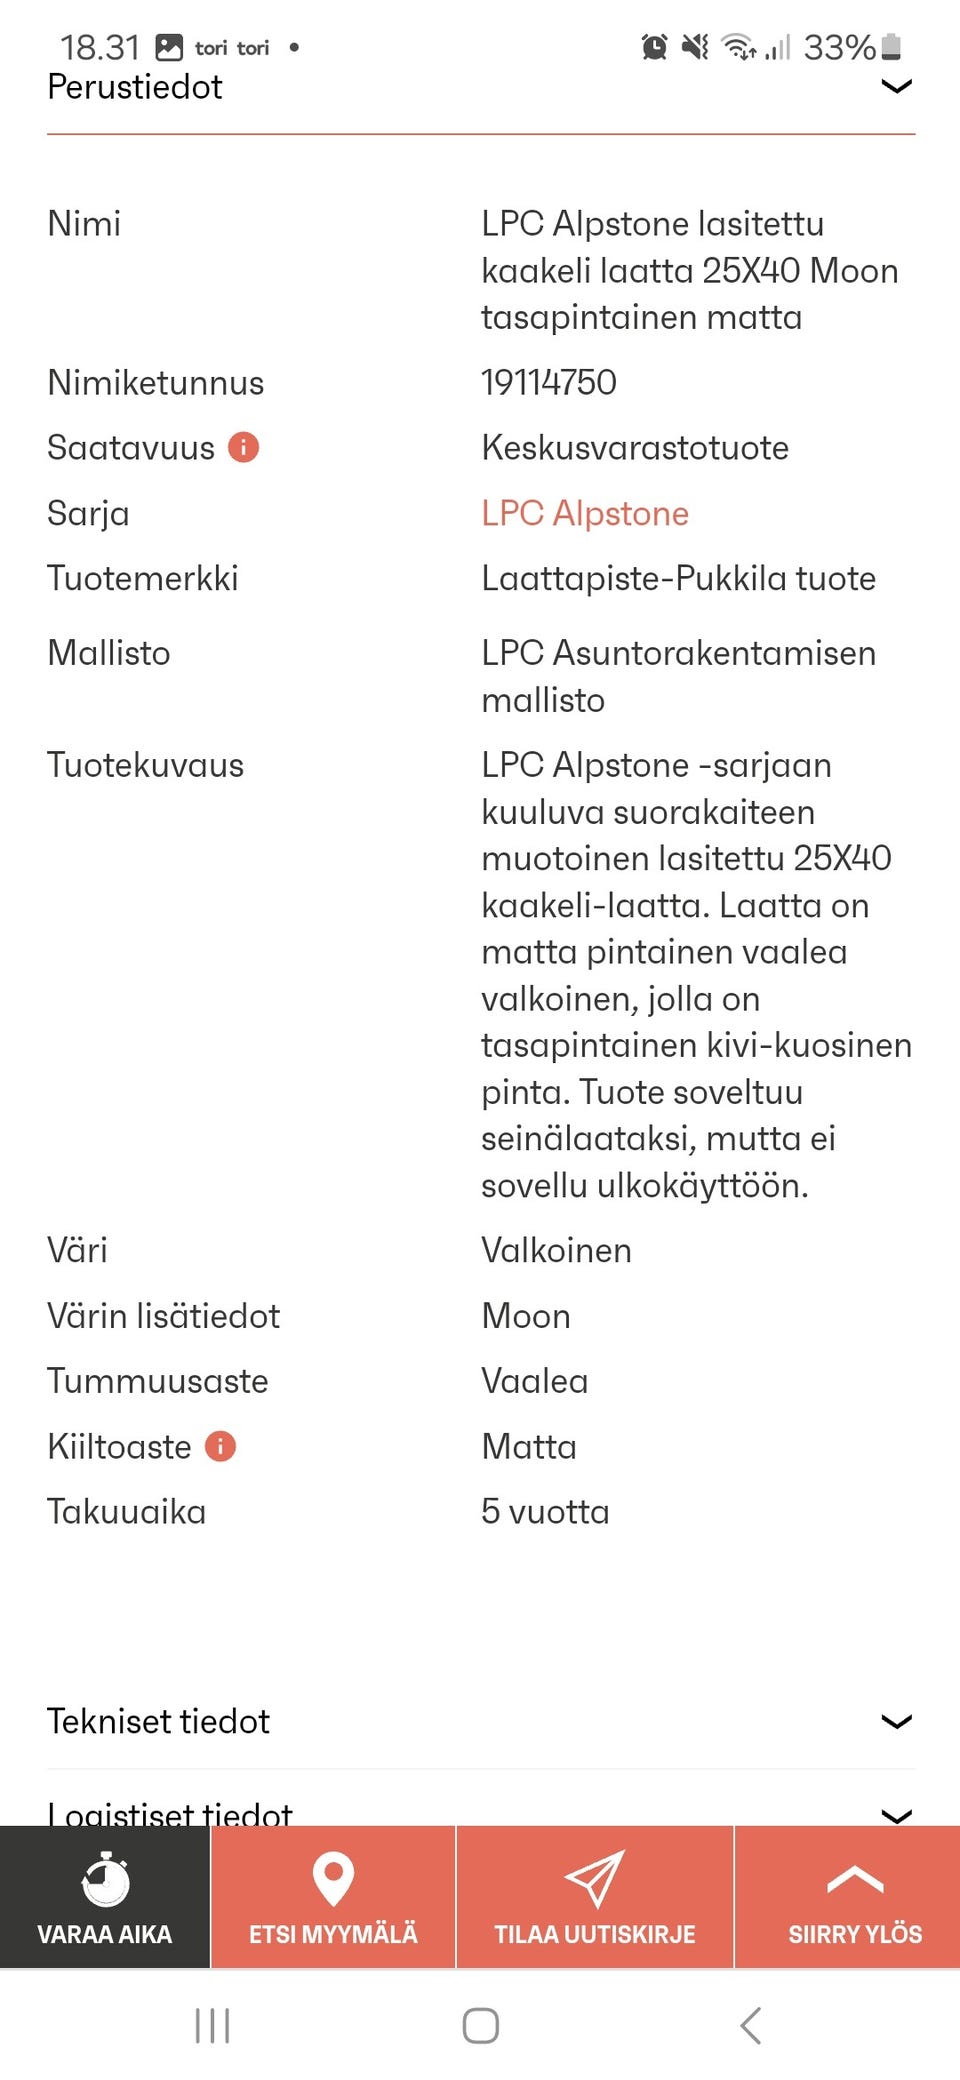Viewport: 960px width, 2080px height.
Task: Open the LPC Alpstone series link
Action: (x=585, y=513)
